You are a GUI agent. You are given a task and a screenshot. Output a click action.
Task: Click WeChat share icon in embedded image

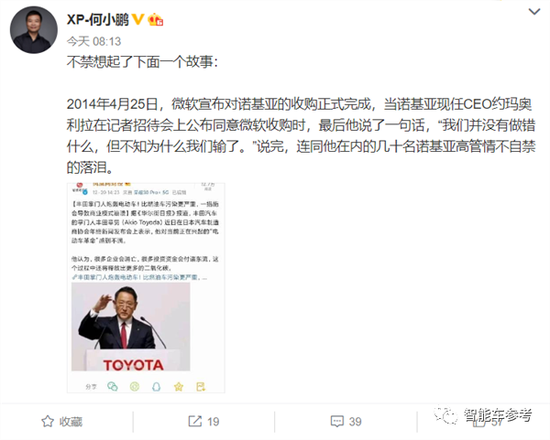click(112, 386)
